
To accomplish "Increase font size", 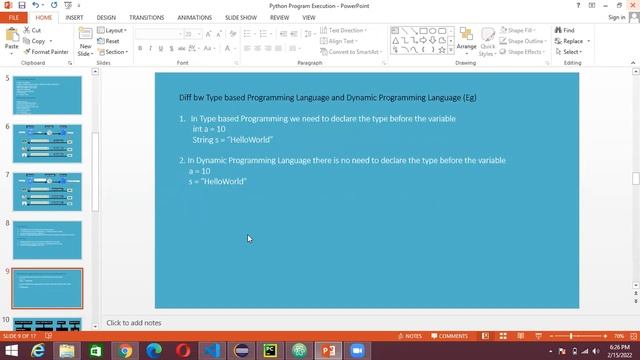I will 208,34.
